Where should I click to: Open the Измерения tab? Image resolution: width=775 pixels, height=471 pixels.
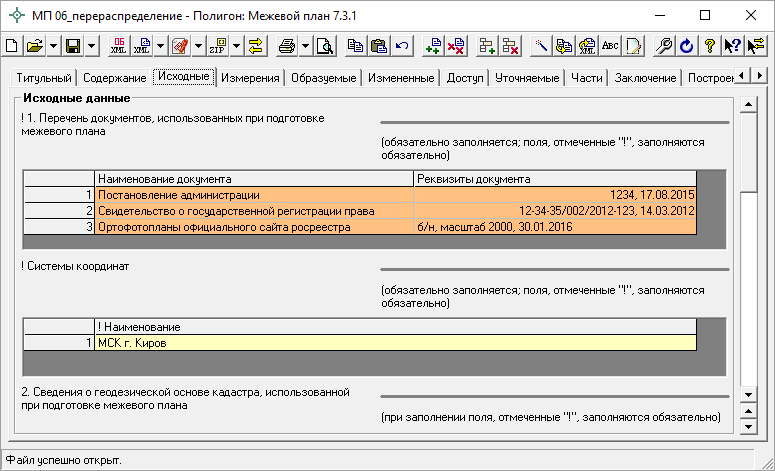point(250,78)
